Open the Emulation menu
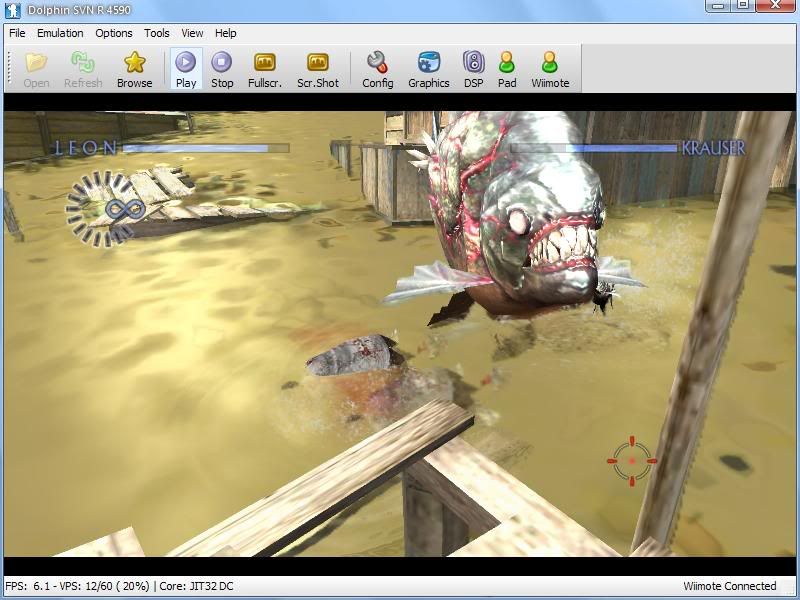800x600 pixels. (x=60, y=33)
